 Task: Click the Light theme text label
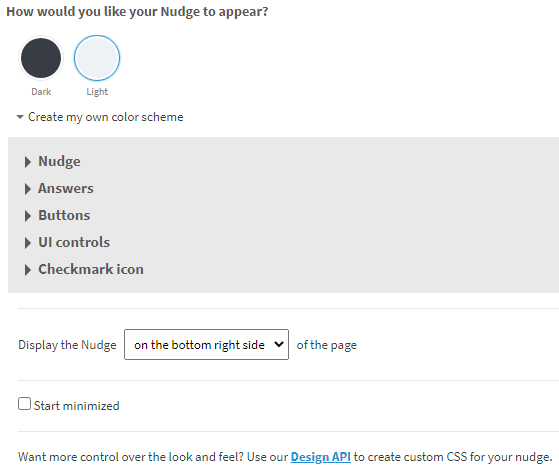97,92
